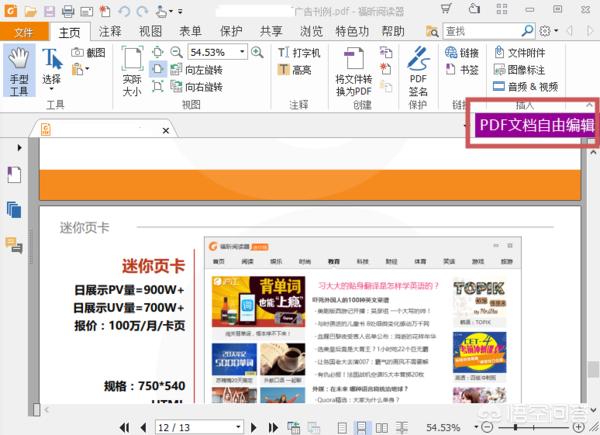The width and height of the screenshot is (600, 435).
Task: Click the 查找 search input field
Action: tap(482, 31)
